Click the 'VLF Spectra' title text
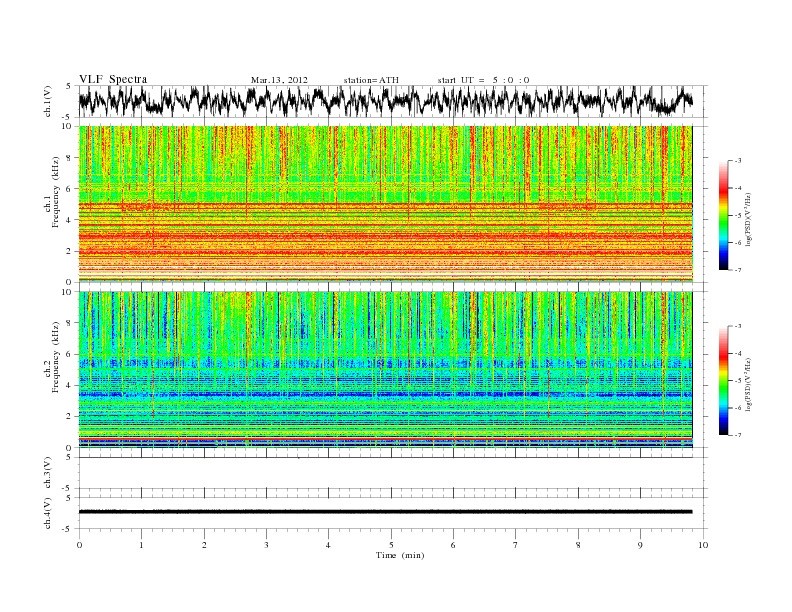 click(x=113, y=79)
